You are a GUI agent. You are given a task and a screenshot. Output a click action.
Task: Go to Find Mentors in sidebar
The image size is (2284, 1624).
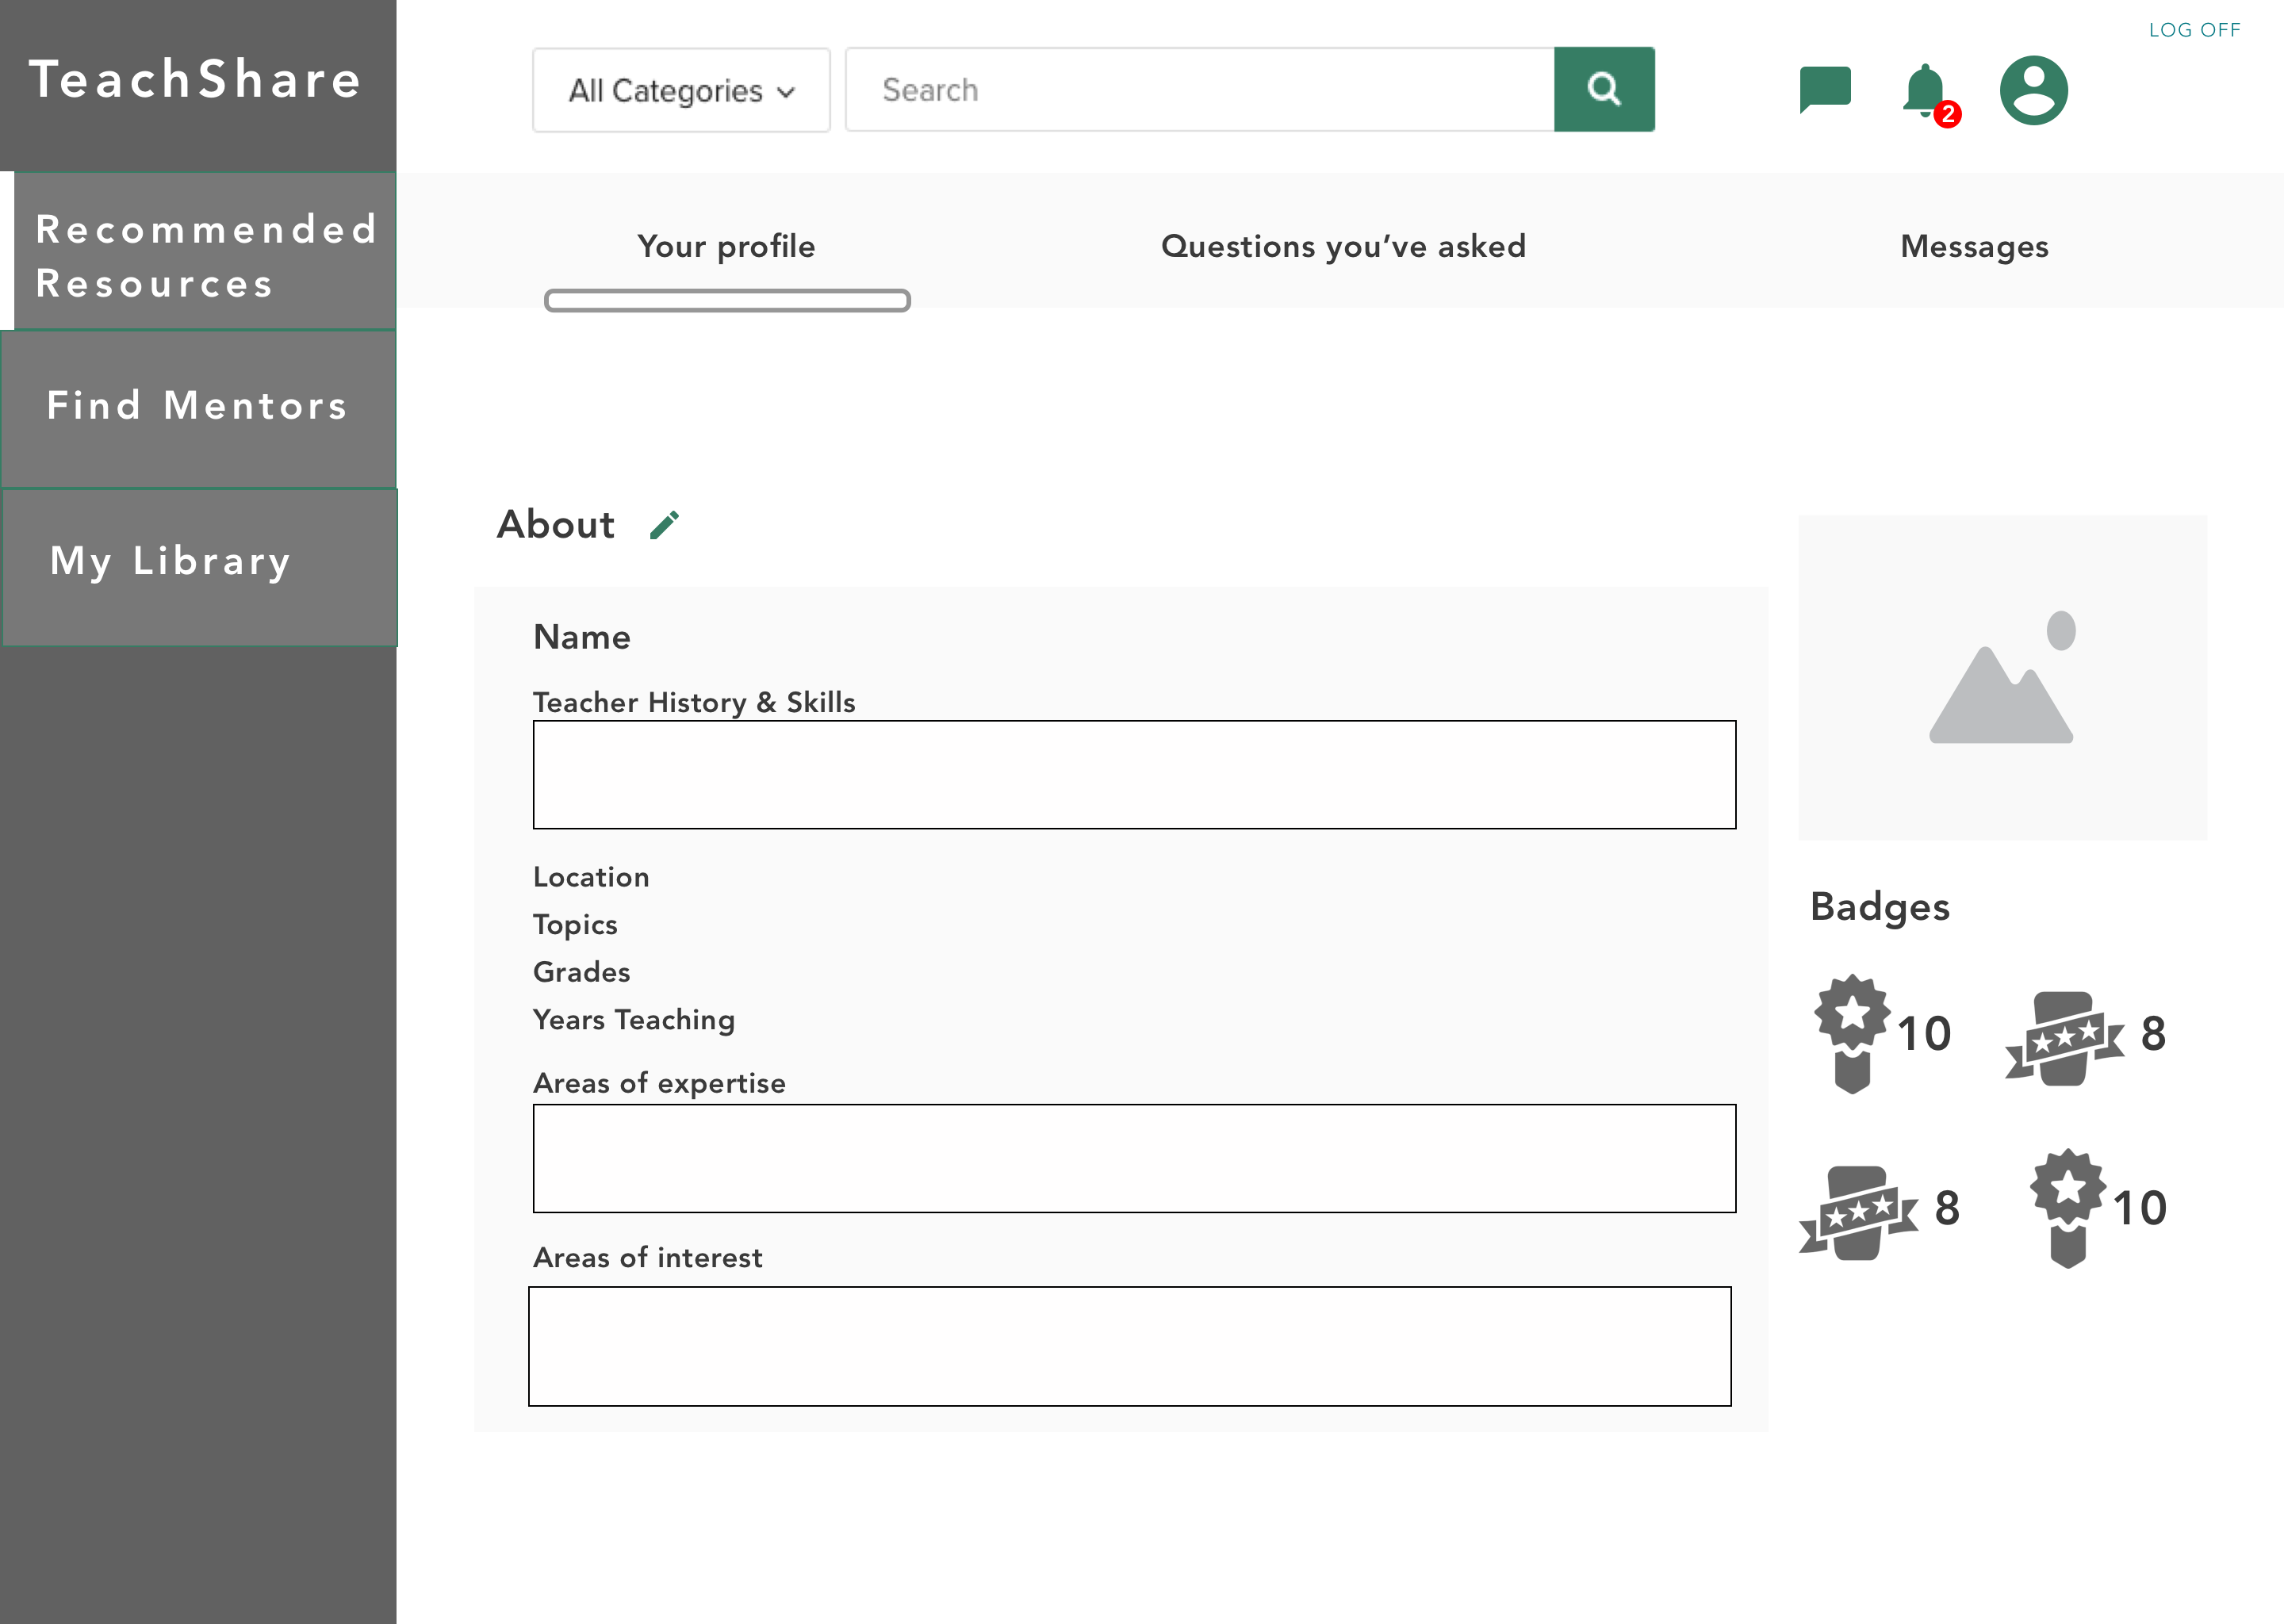click(x=198, y=406)
